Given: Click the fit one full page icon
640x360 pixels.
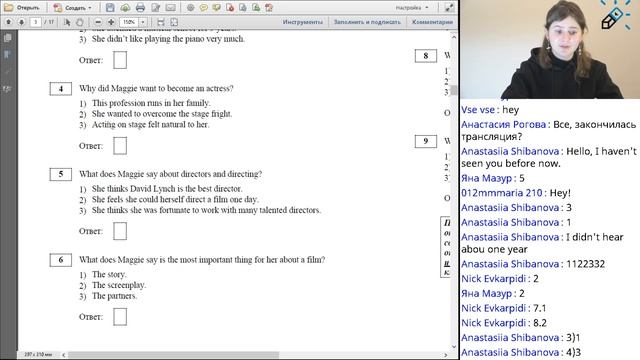Looking at the screenshot, I should pos(174,22).
